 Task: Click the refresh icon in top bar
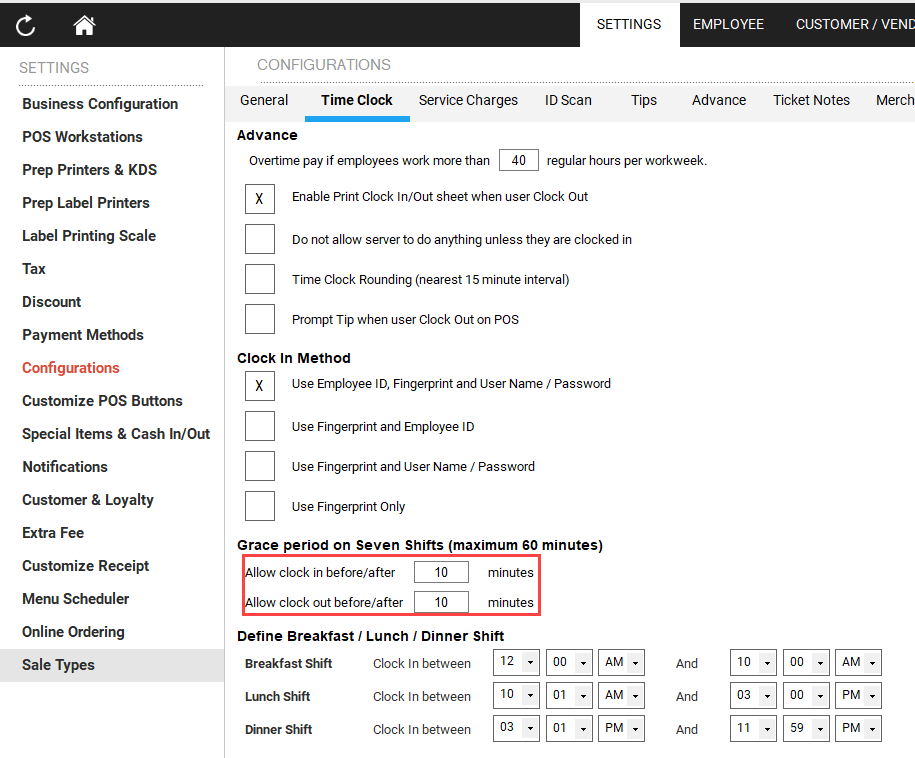point(26,26)
